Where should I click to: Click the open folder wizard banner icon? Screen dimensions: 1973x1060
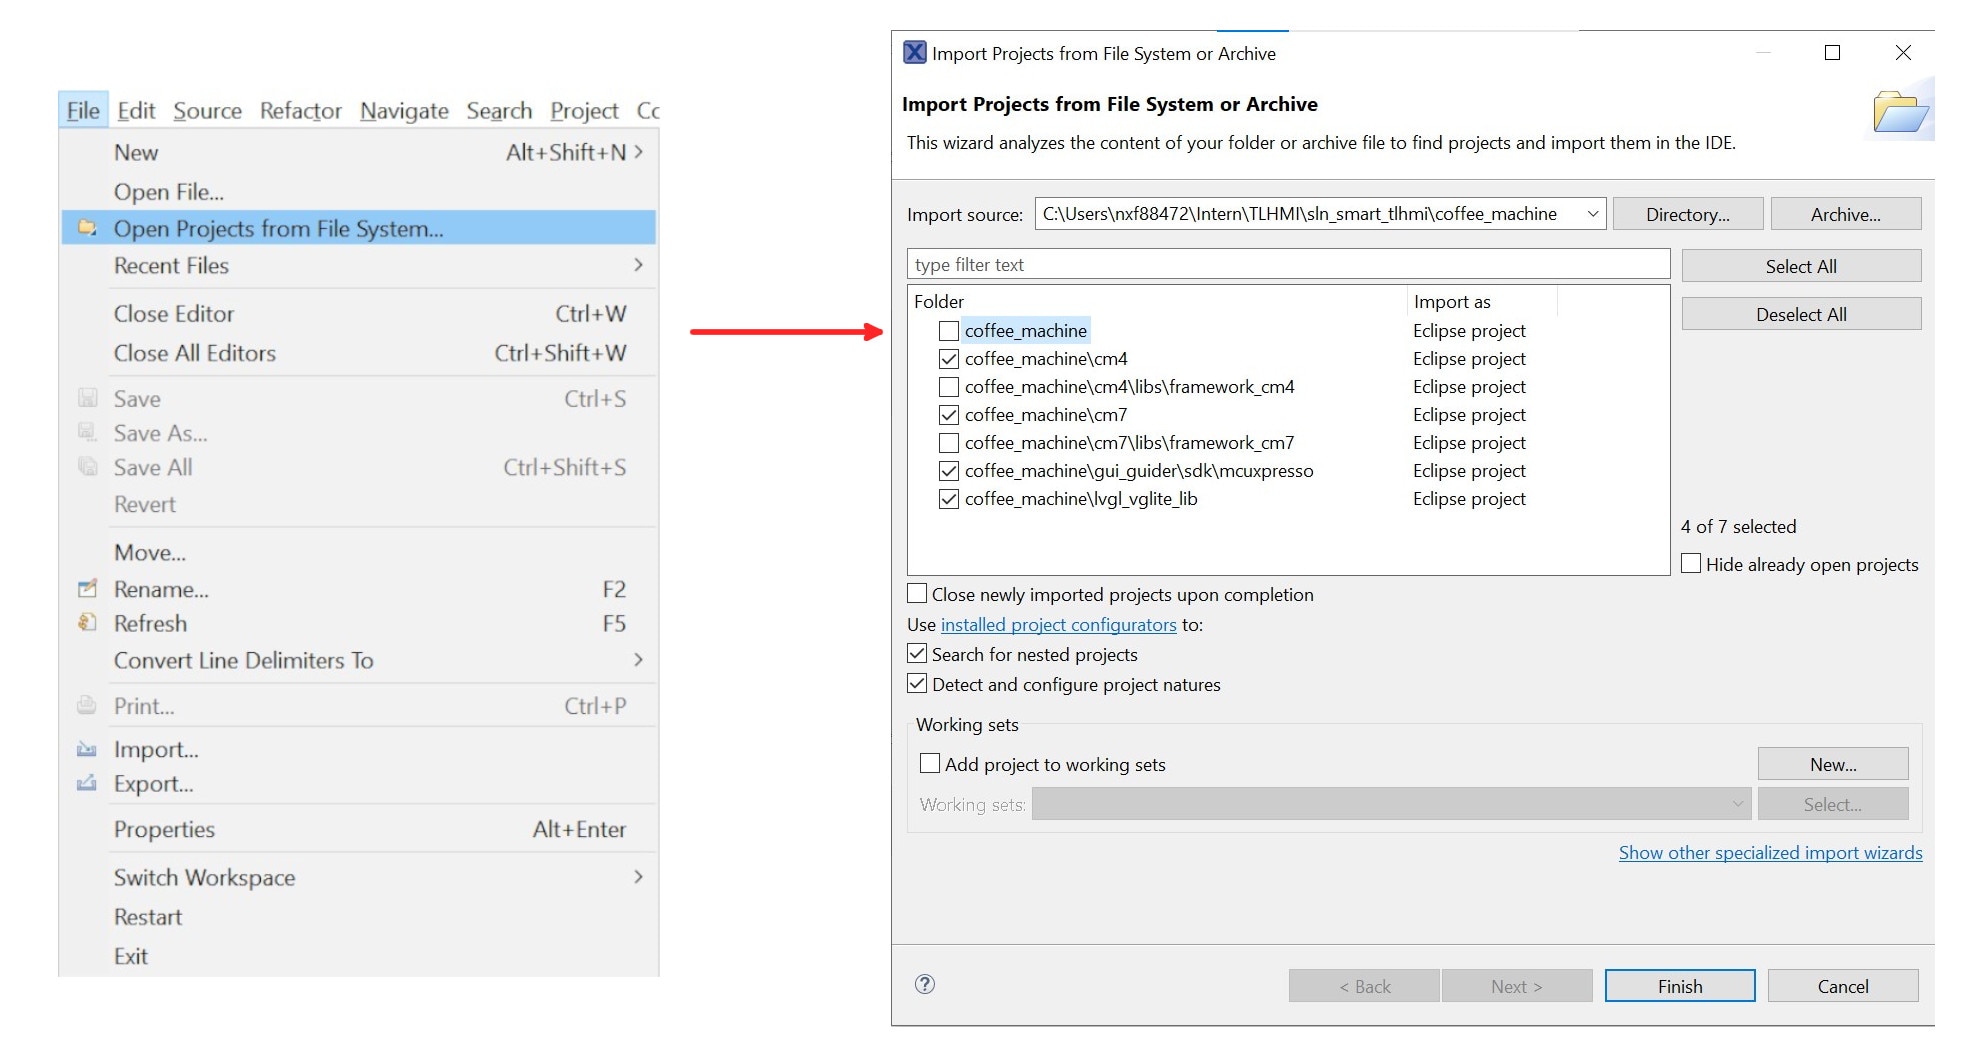[x=1898, y=111]
